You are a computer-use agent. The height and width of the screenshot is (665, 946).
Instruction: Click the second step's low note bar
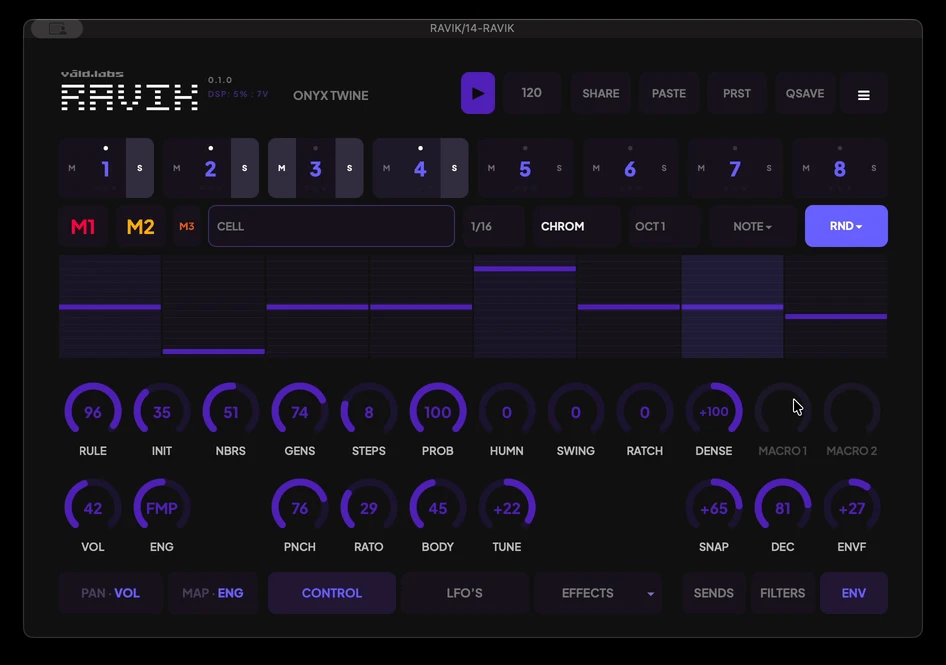tap(214, 351)
